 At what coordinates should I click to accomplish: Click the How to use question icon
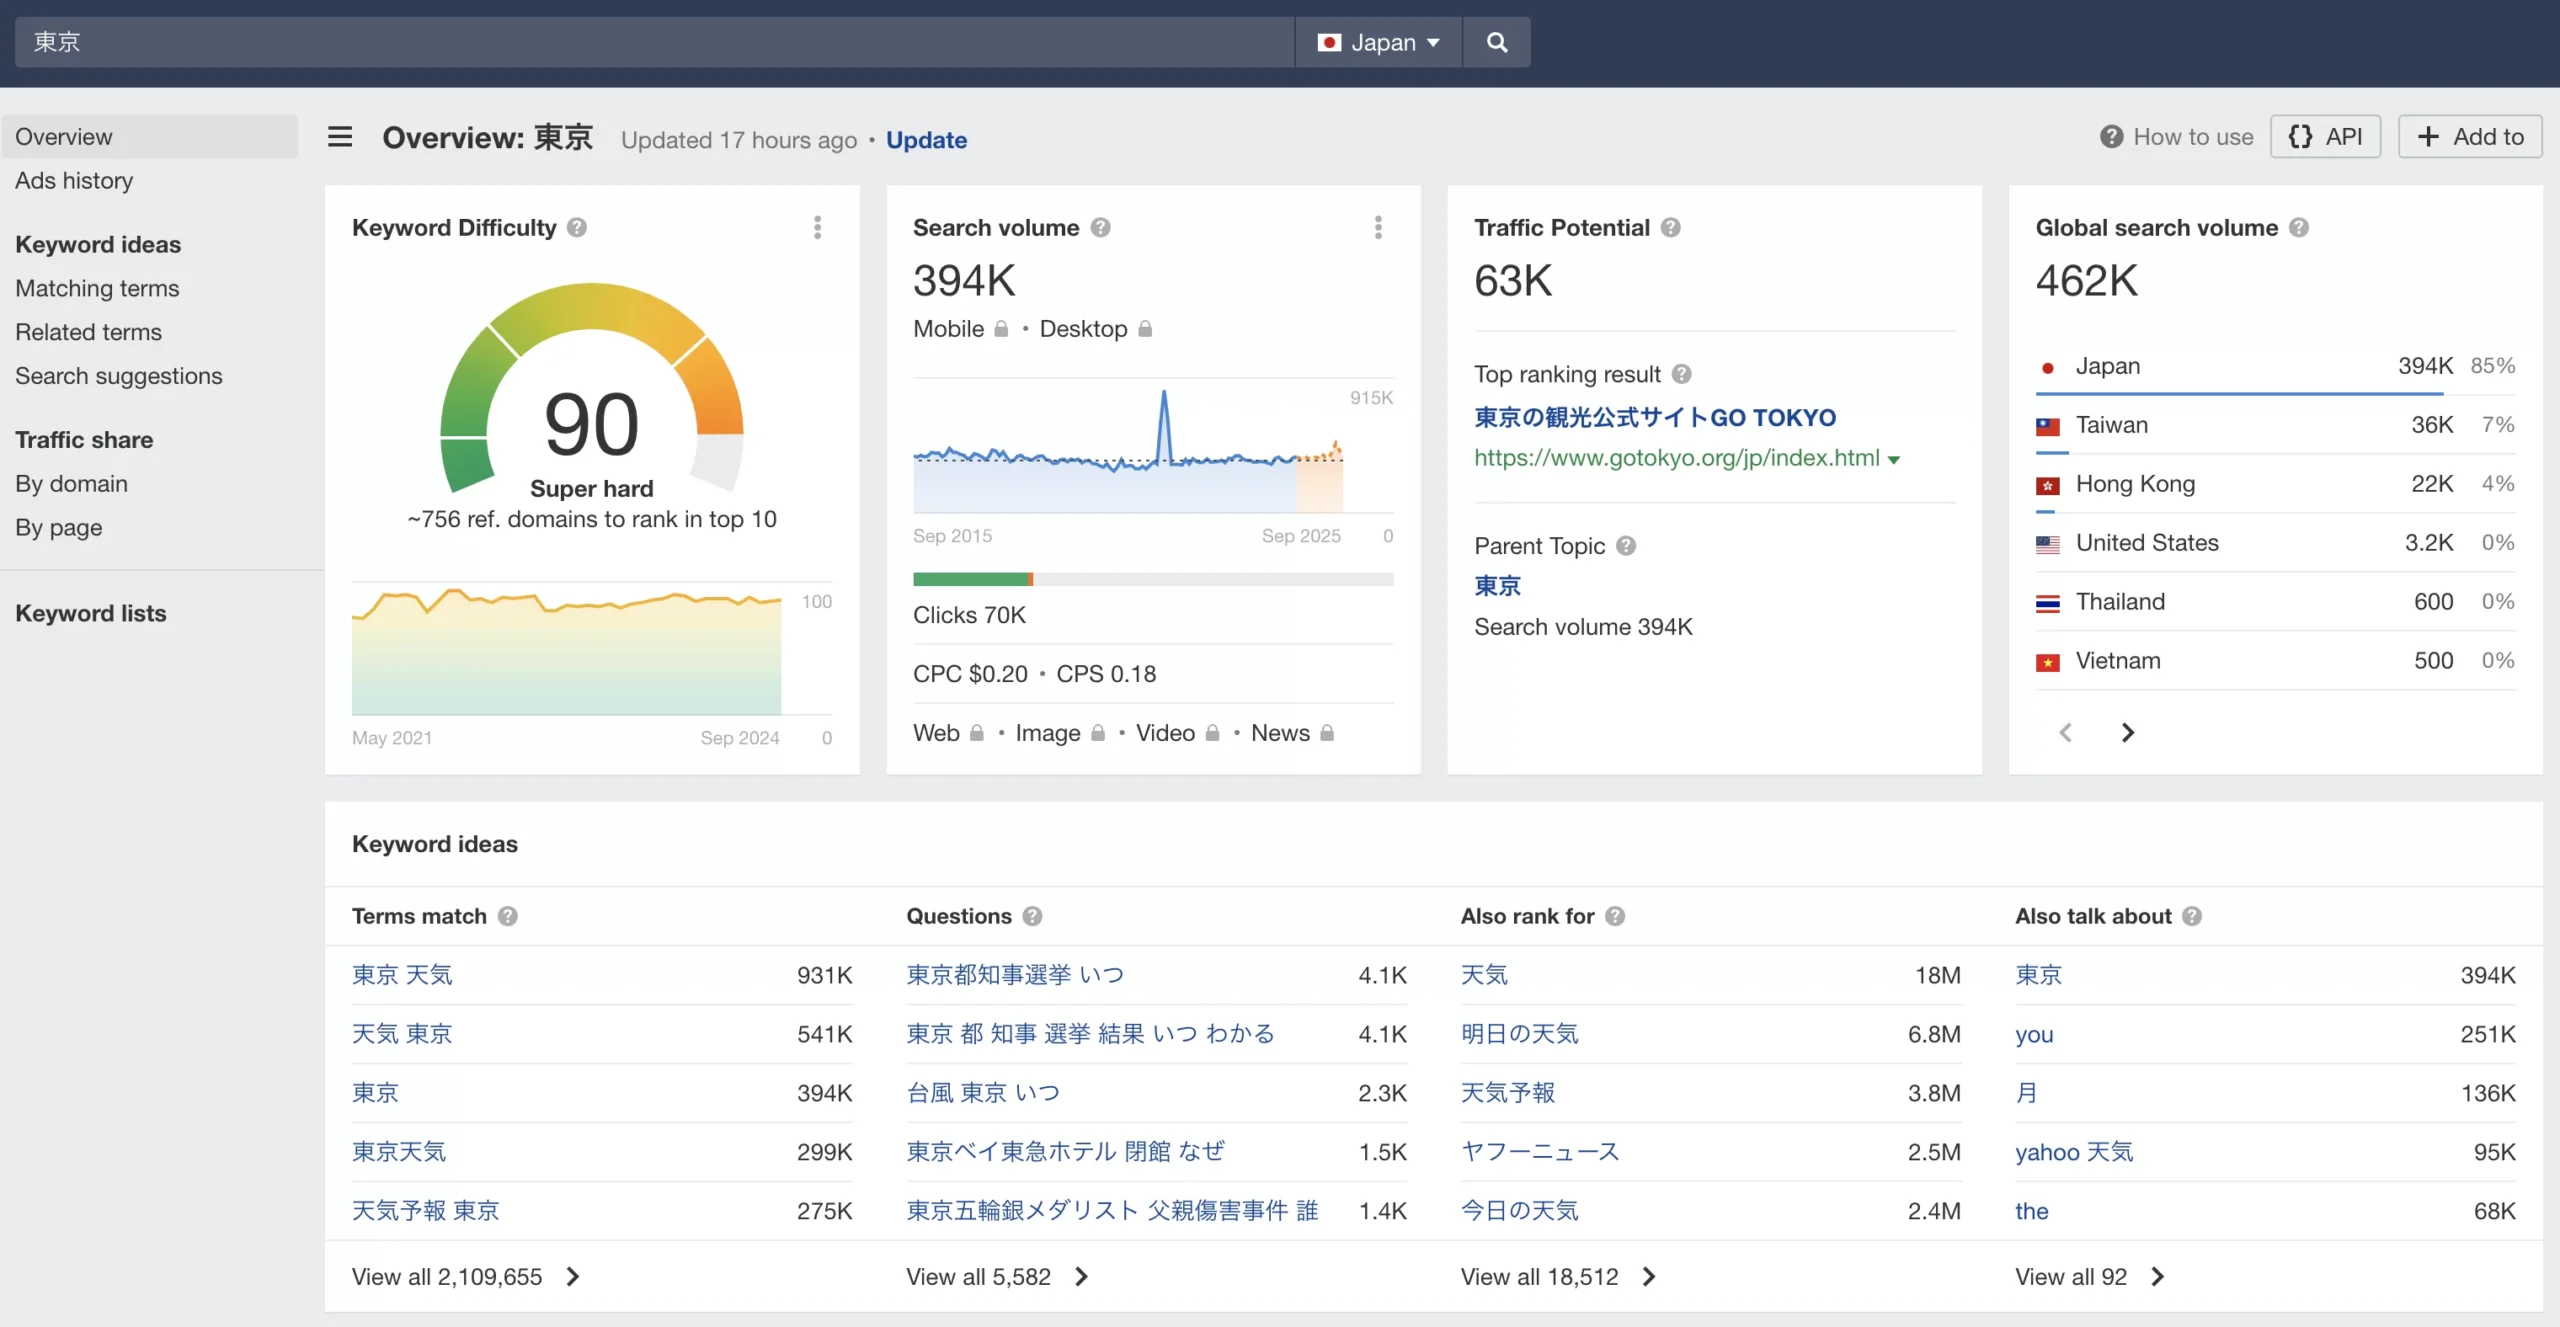tap(2111, 137)
